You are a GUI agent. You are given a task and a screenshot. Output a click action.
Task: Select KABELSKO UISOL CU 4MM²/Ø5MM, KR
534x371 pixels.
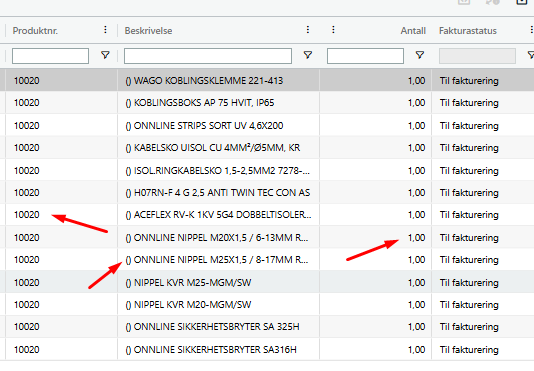(213, 148)
